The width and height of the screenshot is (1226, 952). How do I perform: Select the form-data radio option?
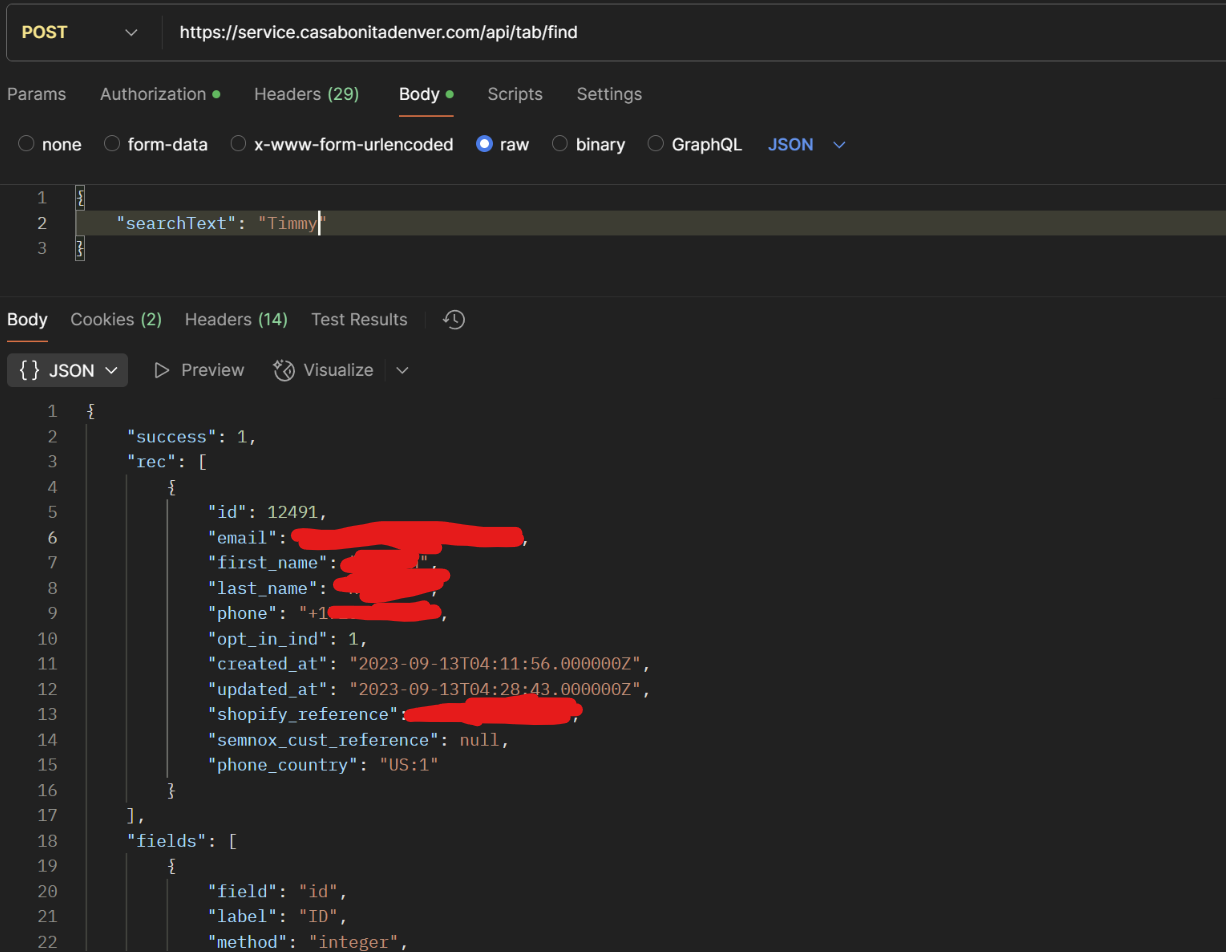(156, 144)
